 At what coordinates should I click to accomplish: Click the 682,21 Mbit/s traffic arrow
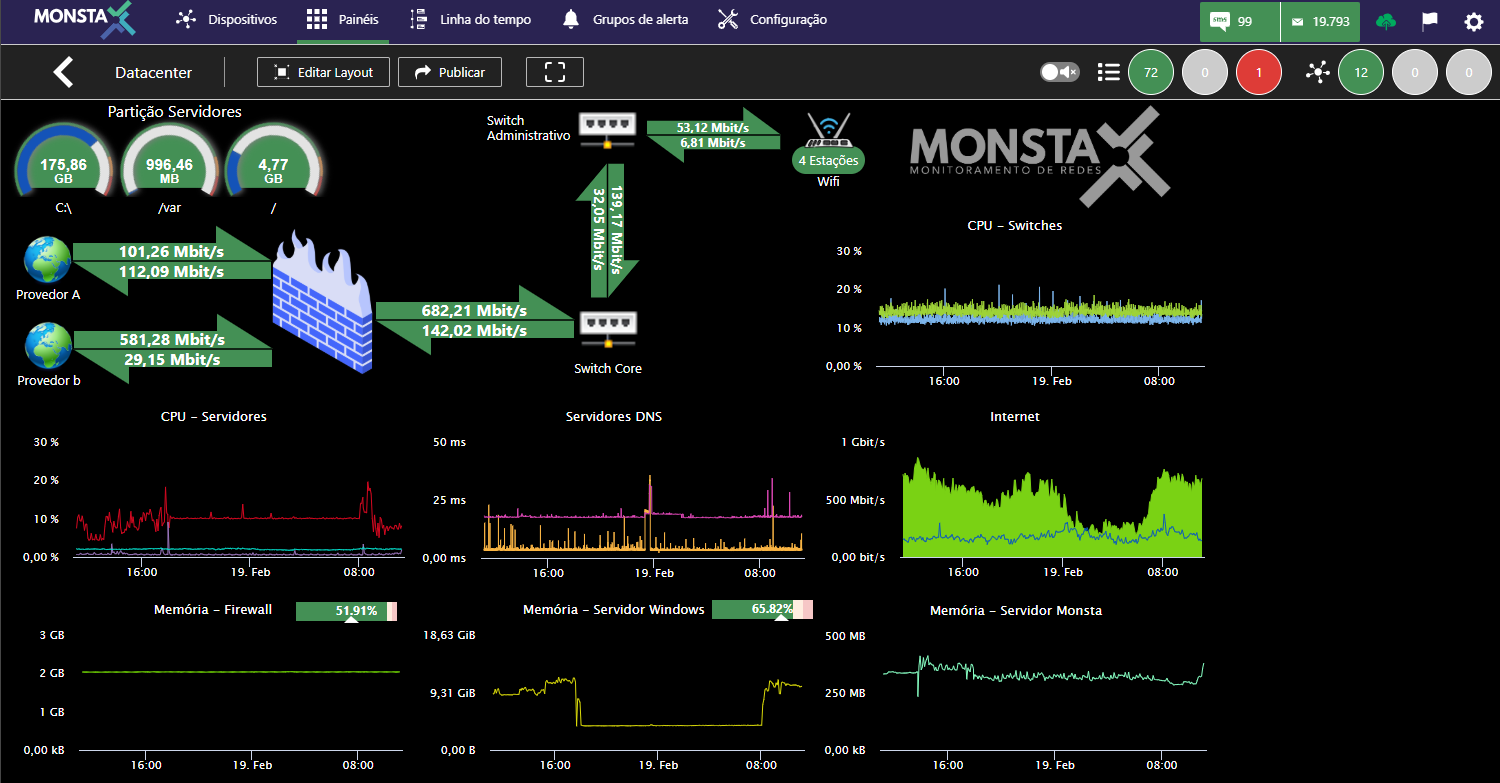click(x=475, y=310)
